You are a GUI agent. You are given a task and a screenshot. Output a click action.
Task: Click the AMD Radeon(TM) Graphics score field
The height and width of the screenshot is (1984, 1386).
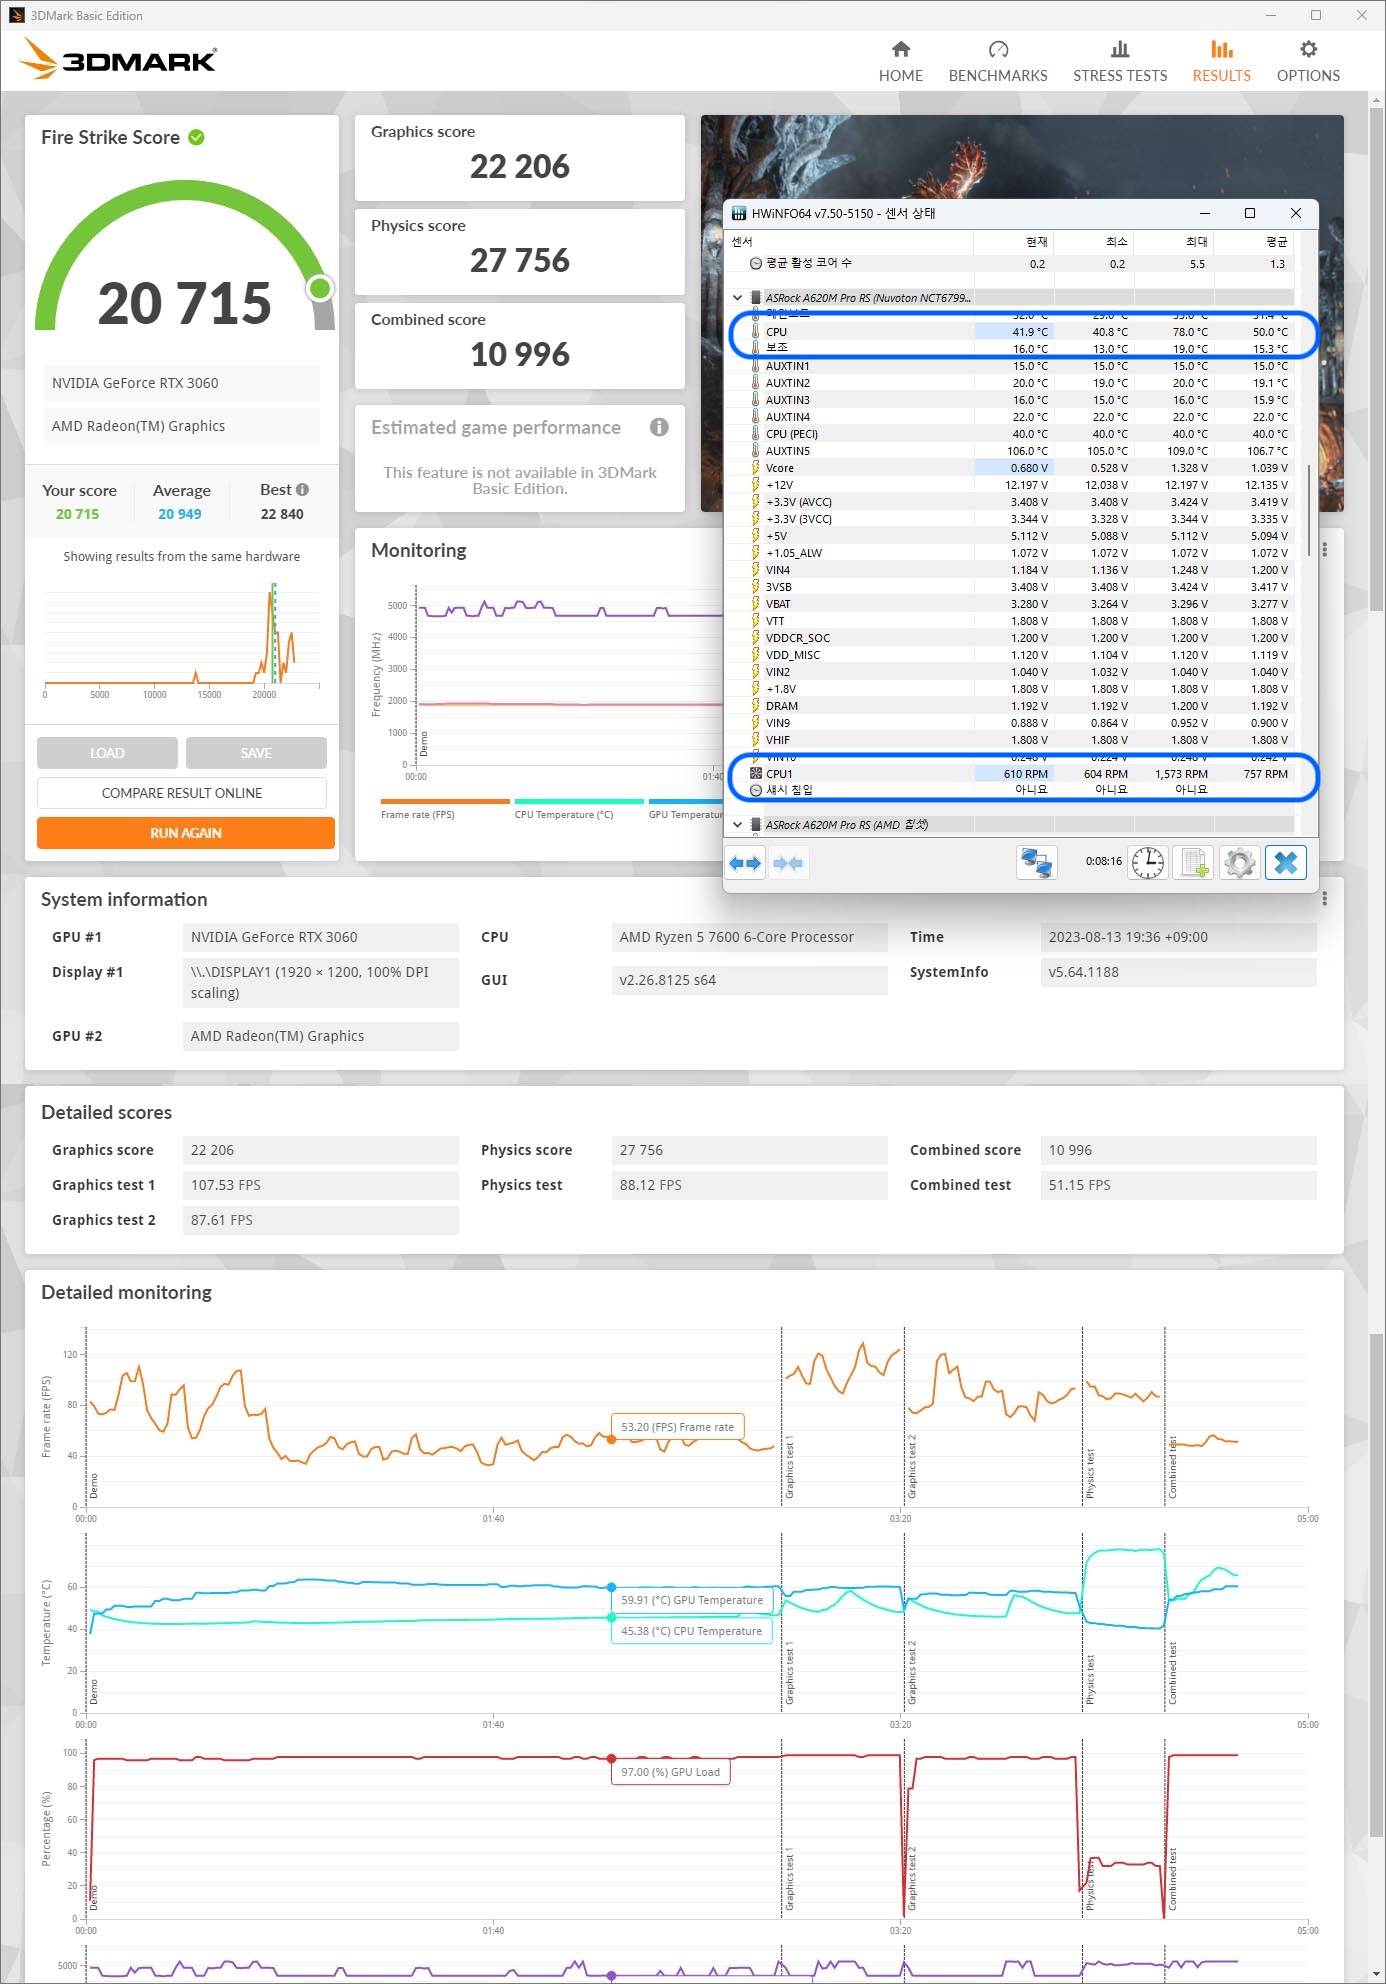tap(182, 426)
